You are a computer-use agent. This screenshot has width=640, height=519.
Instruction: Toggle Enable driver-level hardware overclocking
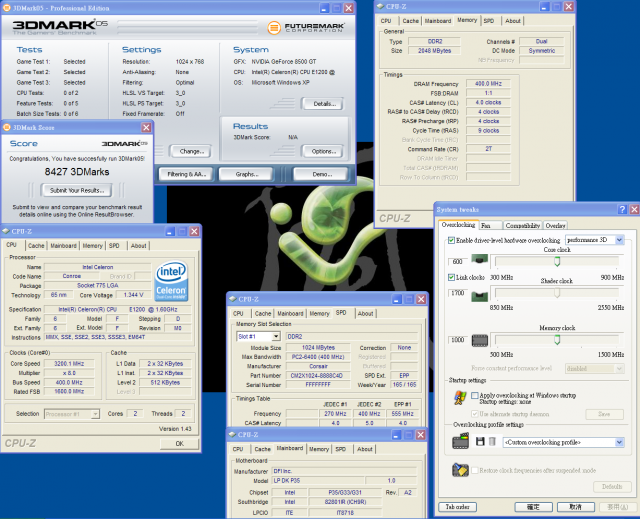pos(451,240)
